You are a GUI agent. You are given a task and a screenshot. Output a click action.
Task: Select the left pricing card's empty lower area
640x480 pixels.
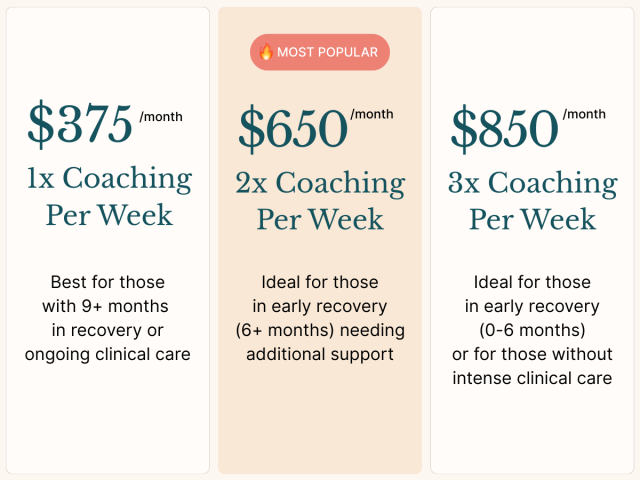click(108, 420)
